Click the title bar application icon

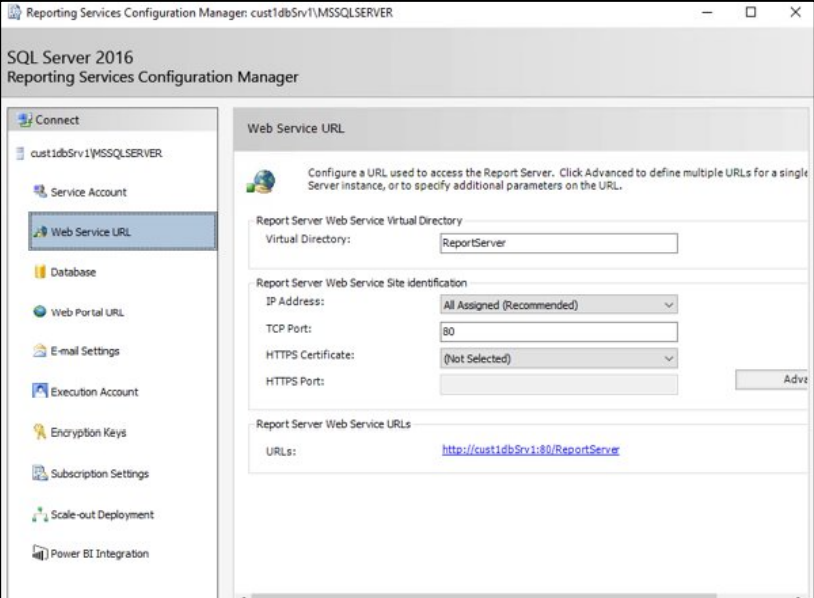coord(14,12)
